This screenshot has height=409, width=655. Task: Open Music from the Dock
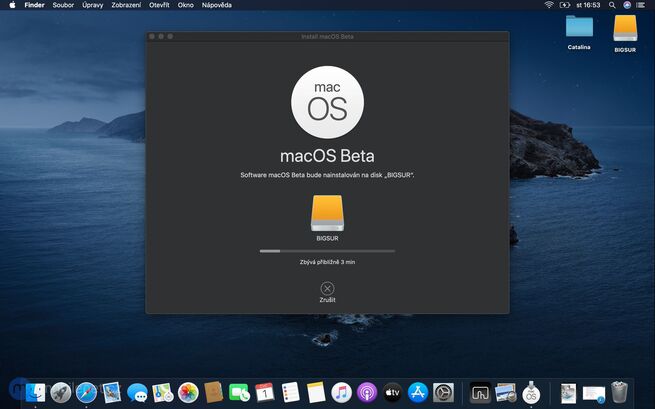tap(341, 393)
